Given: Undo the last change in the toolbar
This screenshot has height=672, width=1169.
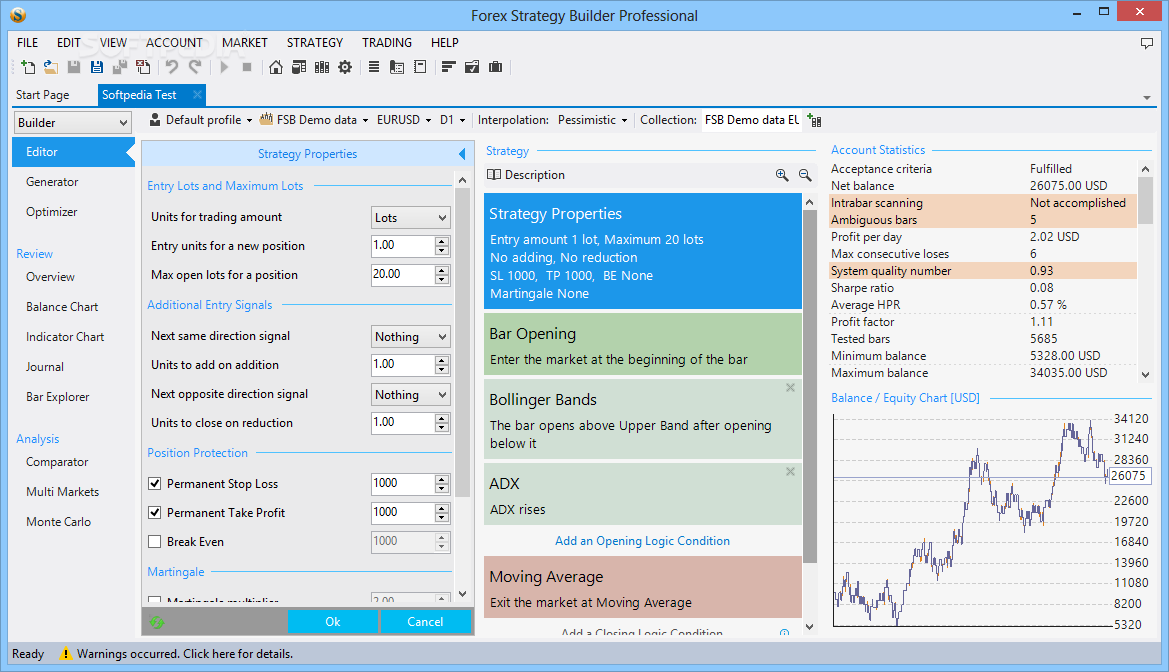Looking at the screenshot, I should [x=171, y=67].
